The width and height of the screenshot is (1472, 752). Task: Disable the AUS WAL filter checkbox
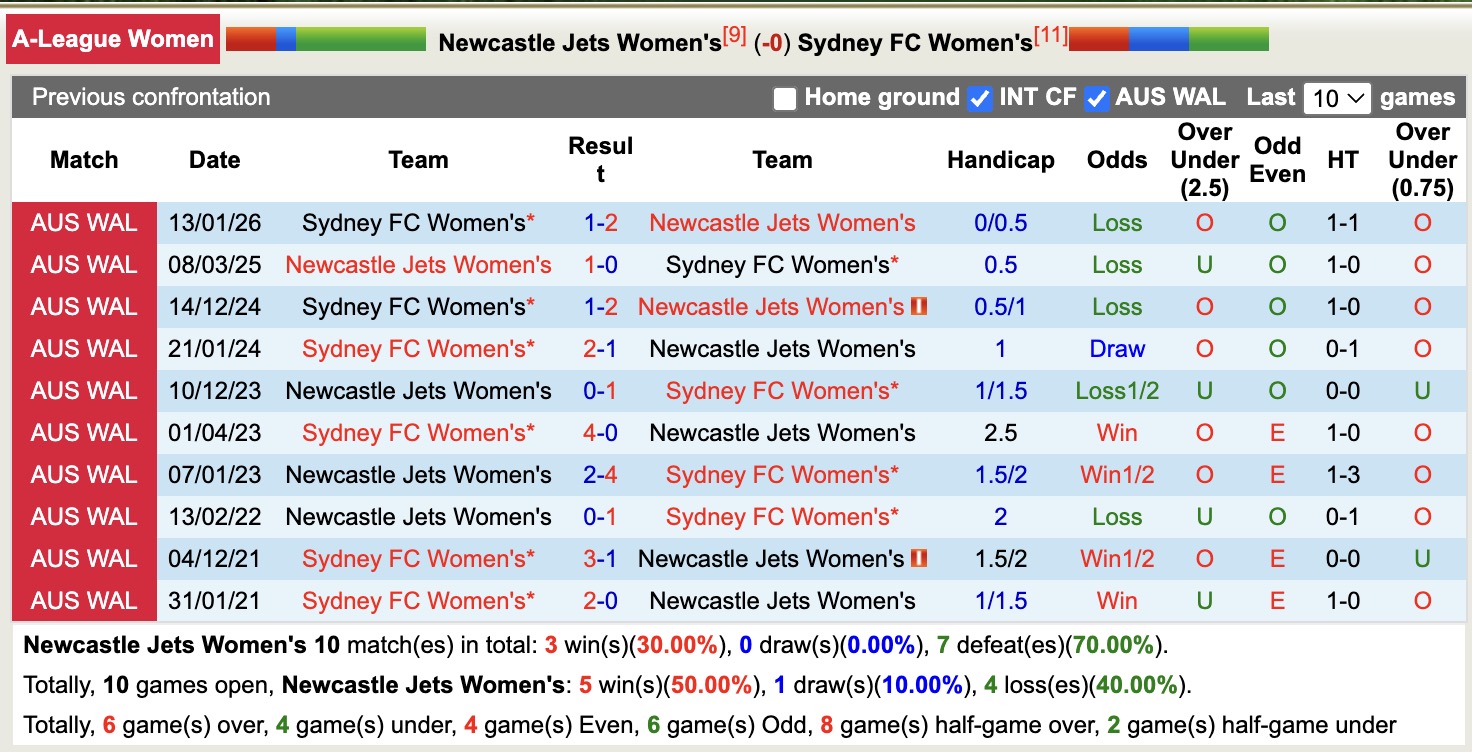1096,97
